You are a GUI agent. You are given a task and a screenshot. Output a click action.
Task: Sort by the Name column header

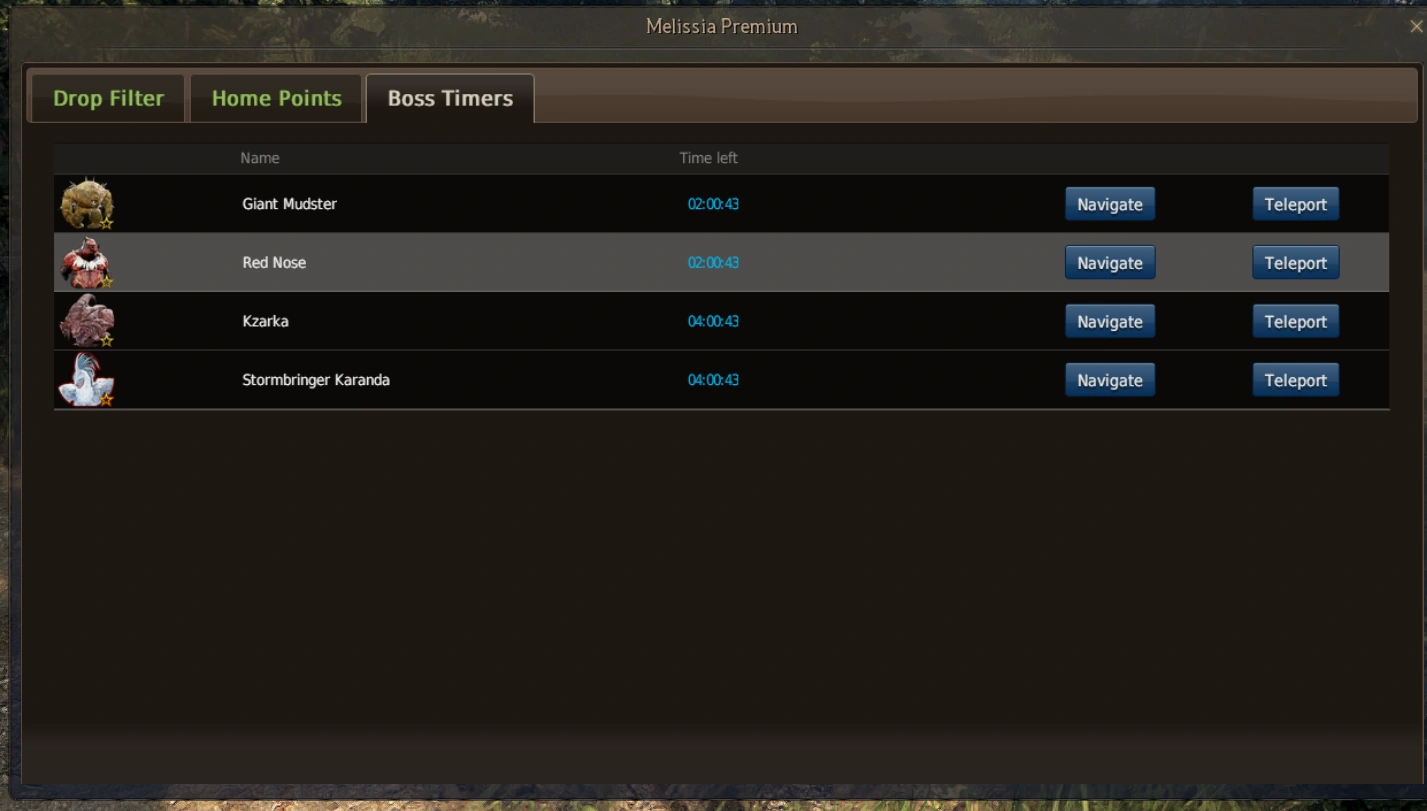pyautogui.click(x=260, y=158)
